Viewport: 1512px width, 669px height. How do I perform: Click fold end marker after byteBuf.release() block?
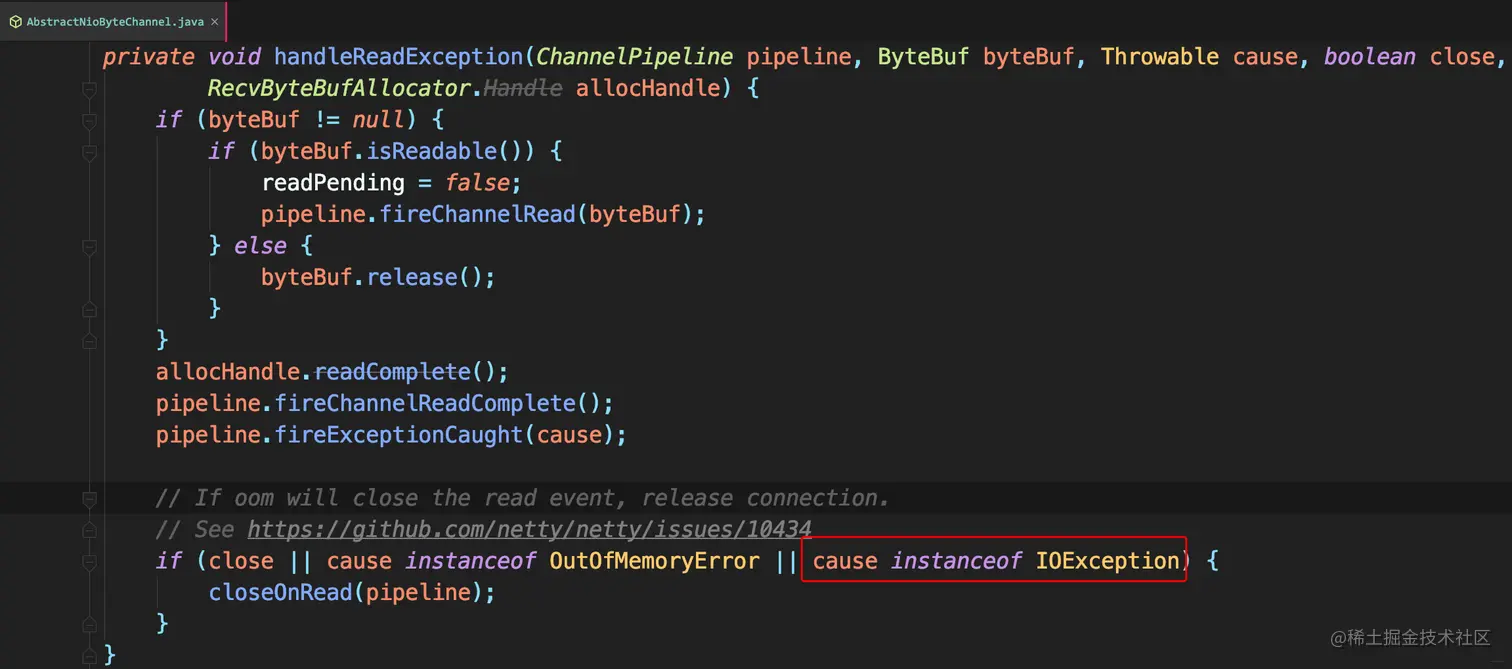tap(89, 310)
